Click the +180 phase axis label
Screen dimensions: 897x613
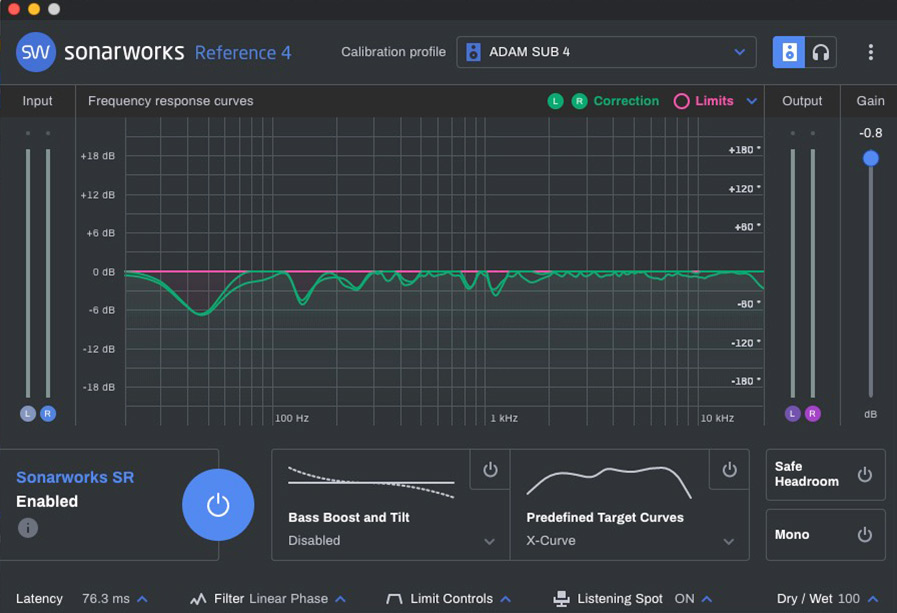tap(743, 150)
